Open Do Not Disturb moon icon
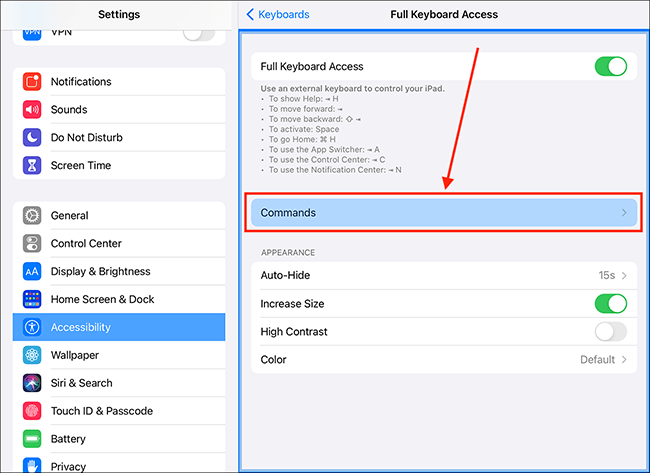 click(x=32, y=137)
